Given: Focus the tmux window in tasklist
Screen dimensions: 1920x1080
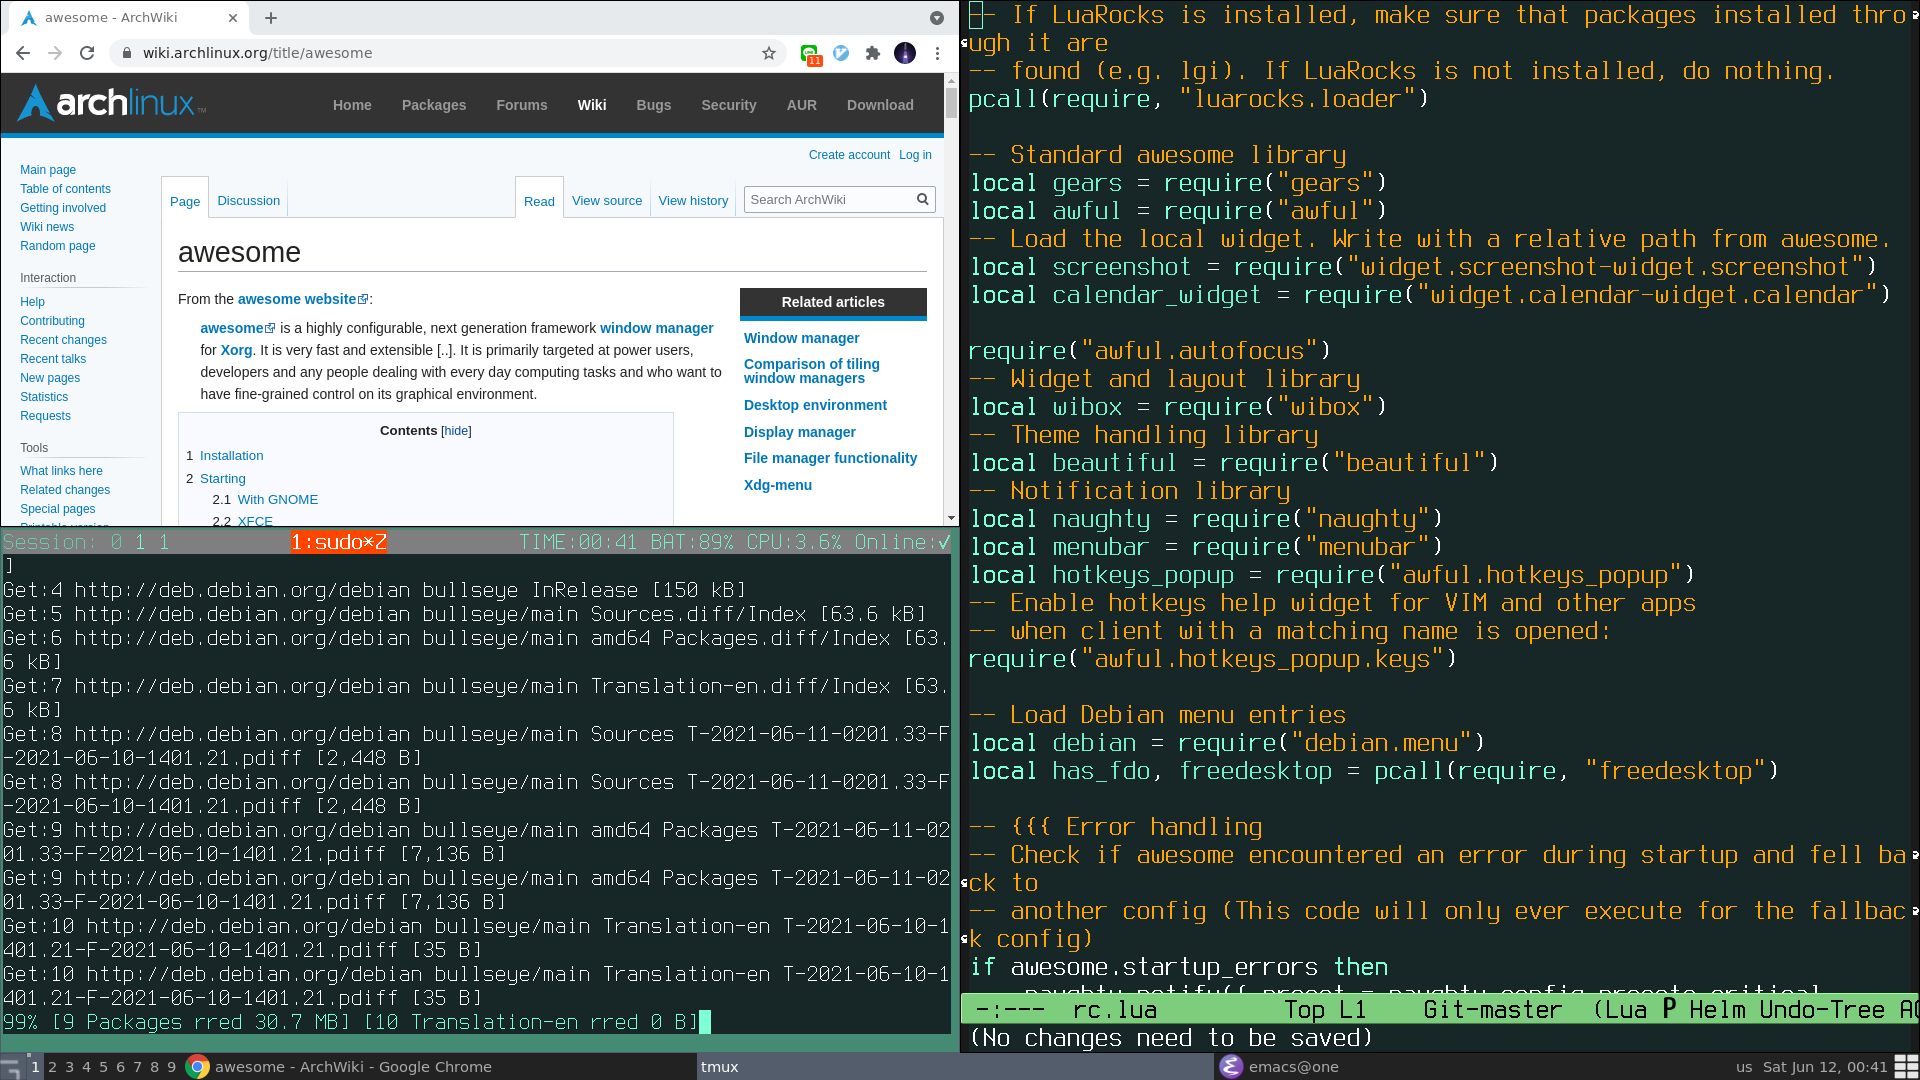Looking at the screenshot, I should click(x=720, y=1067).
